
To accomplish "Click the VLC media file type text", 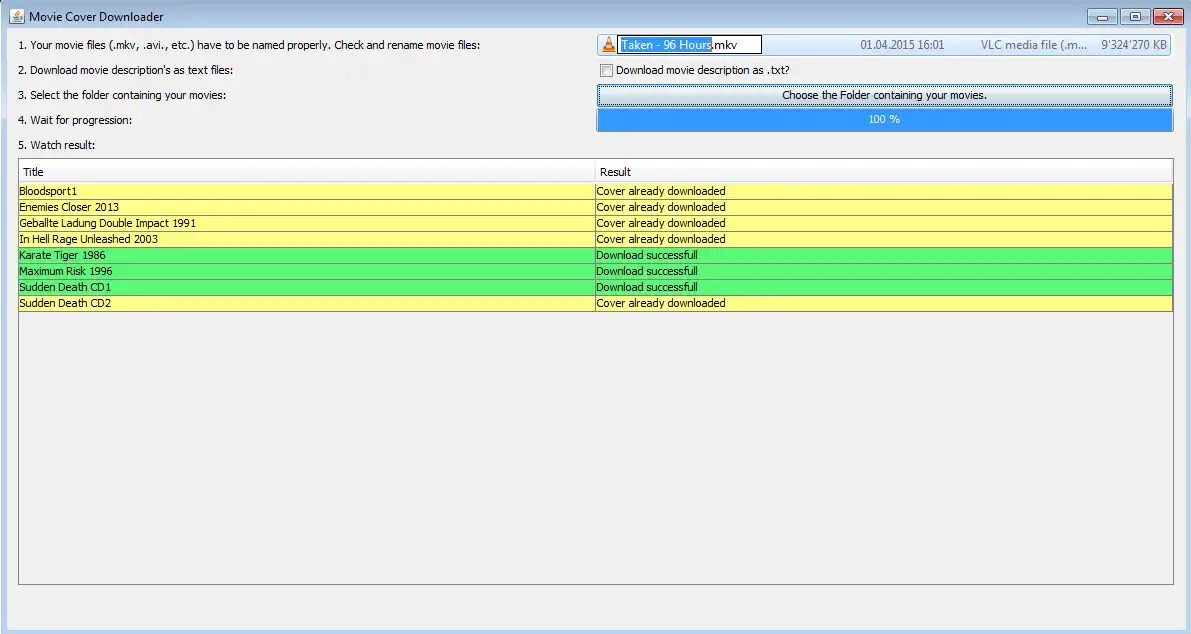I will (x=1034, y=45).
